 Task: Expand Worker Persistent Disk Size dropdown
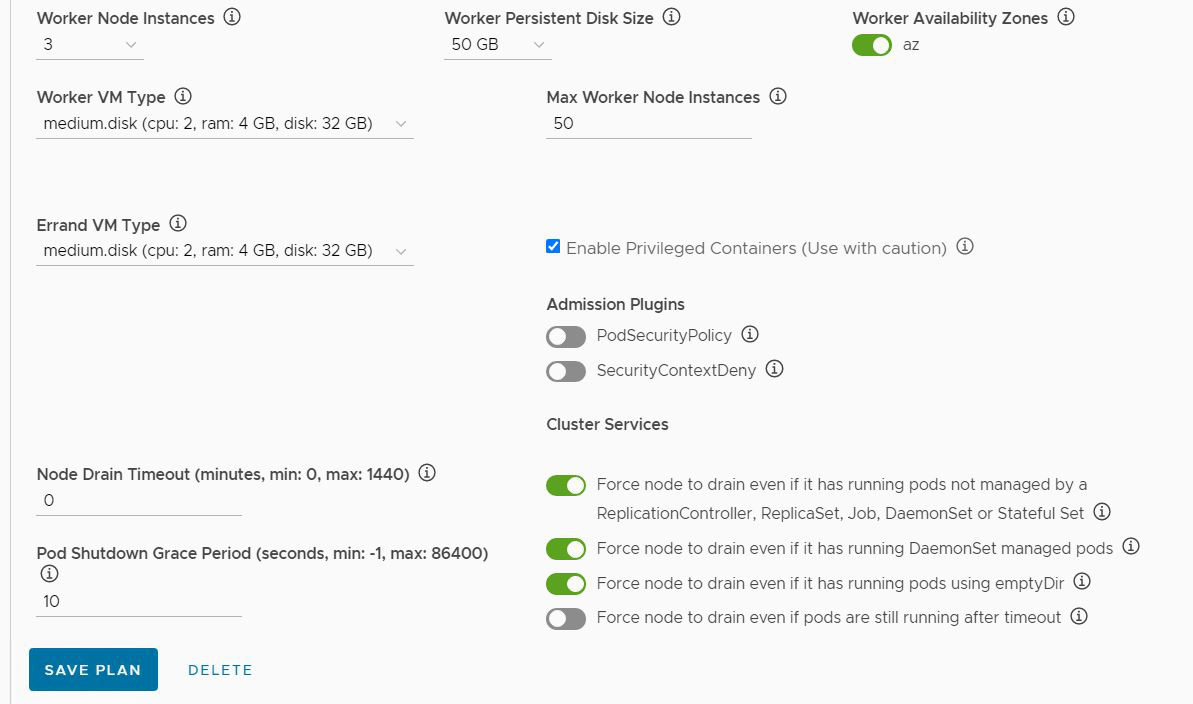(498, 45)
